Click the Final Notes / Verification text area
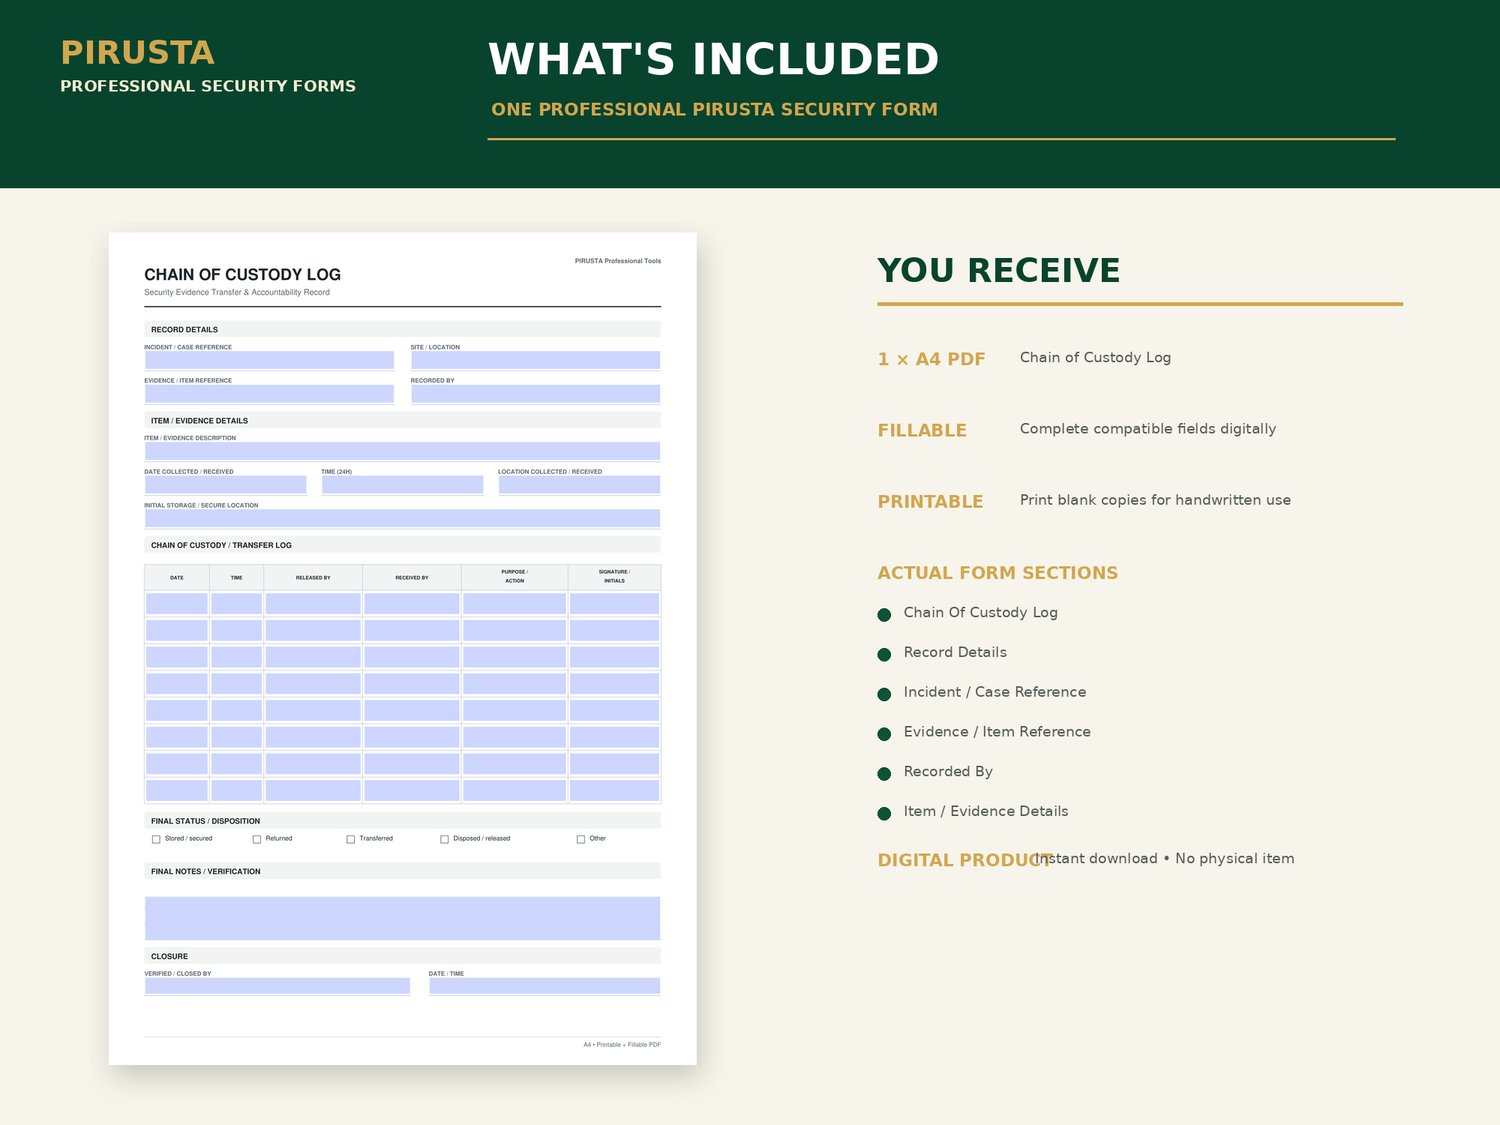 [402, 918]
